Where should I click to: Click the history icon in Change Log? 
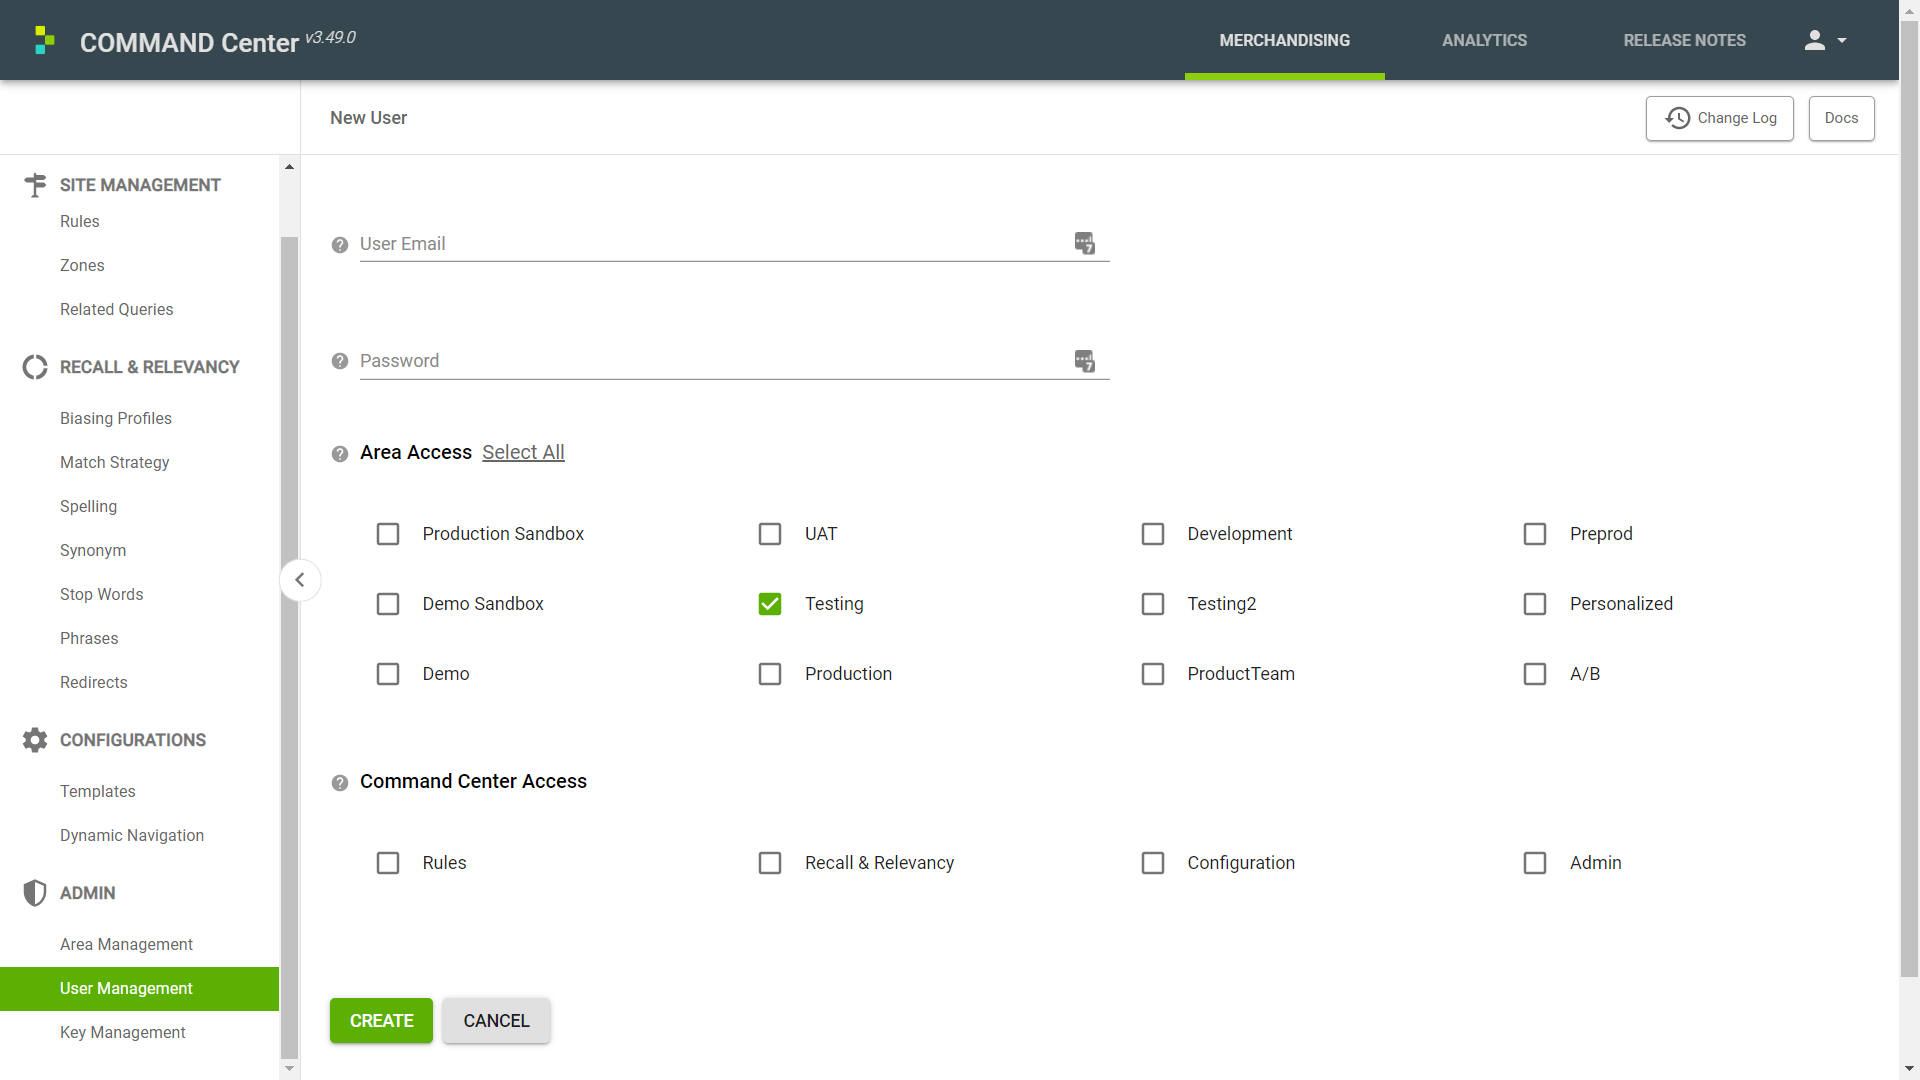(1677, 118)
